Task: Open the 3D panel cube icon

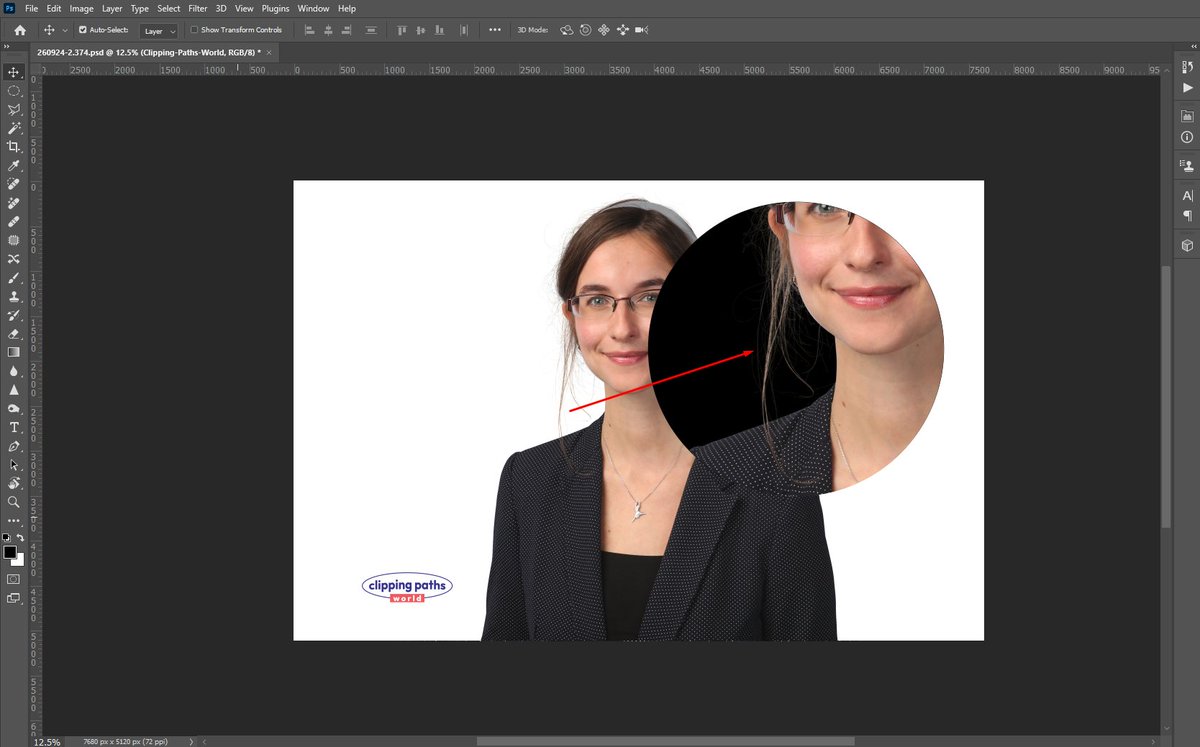Action: [1187, 245]
